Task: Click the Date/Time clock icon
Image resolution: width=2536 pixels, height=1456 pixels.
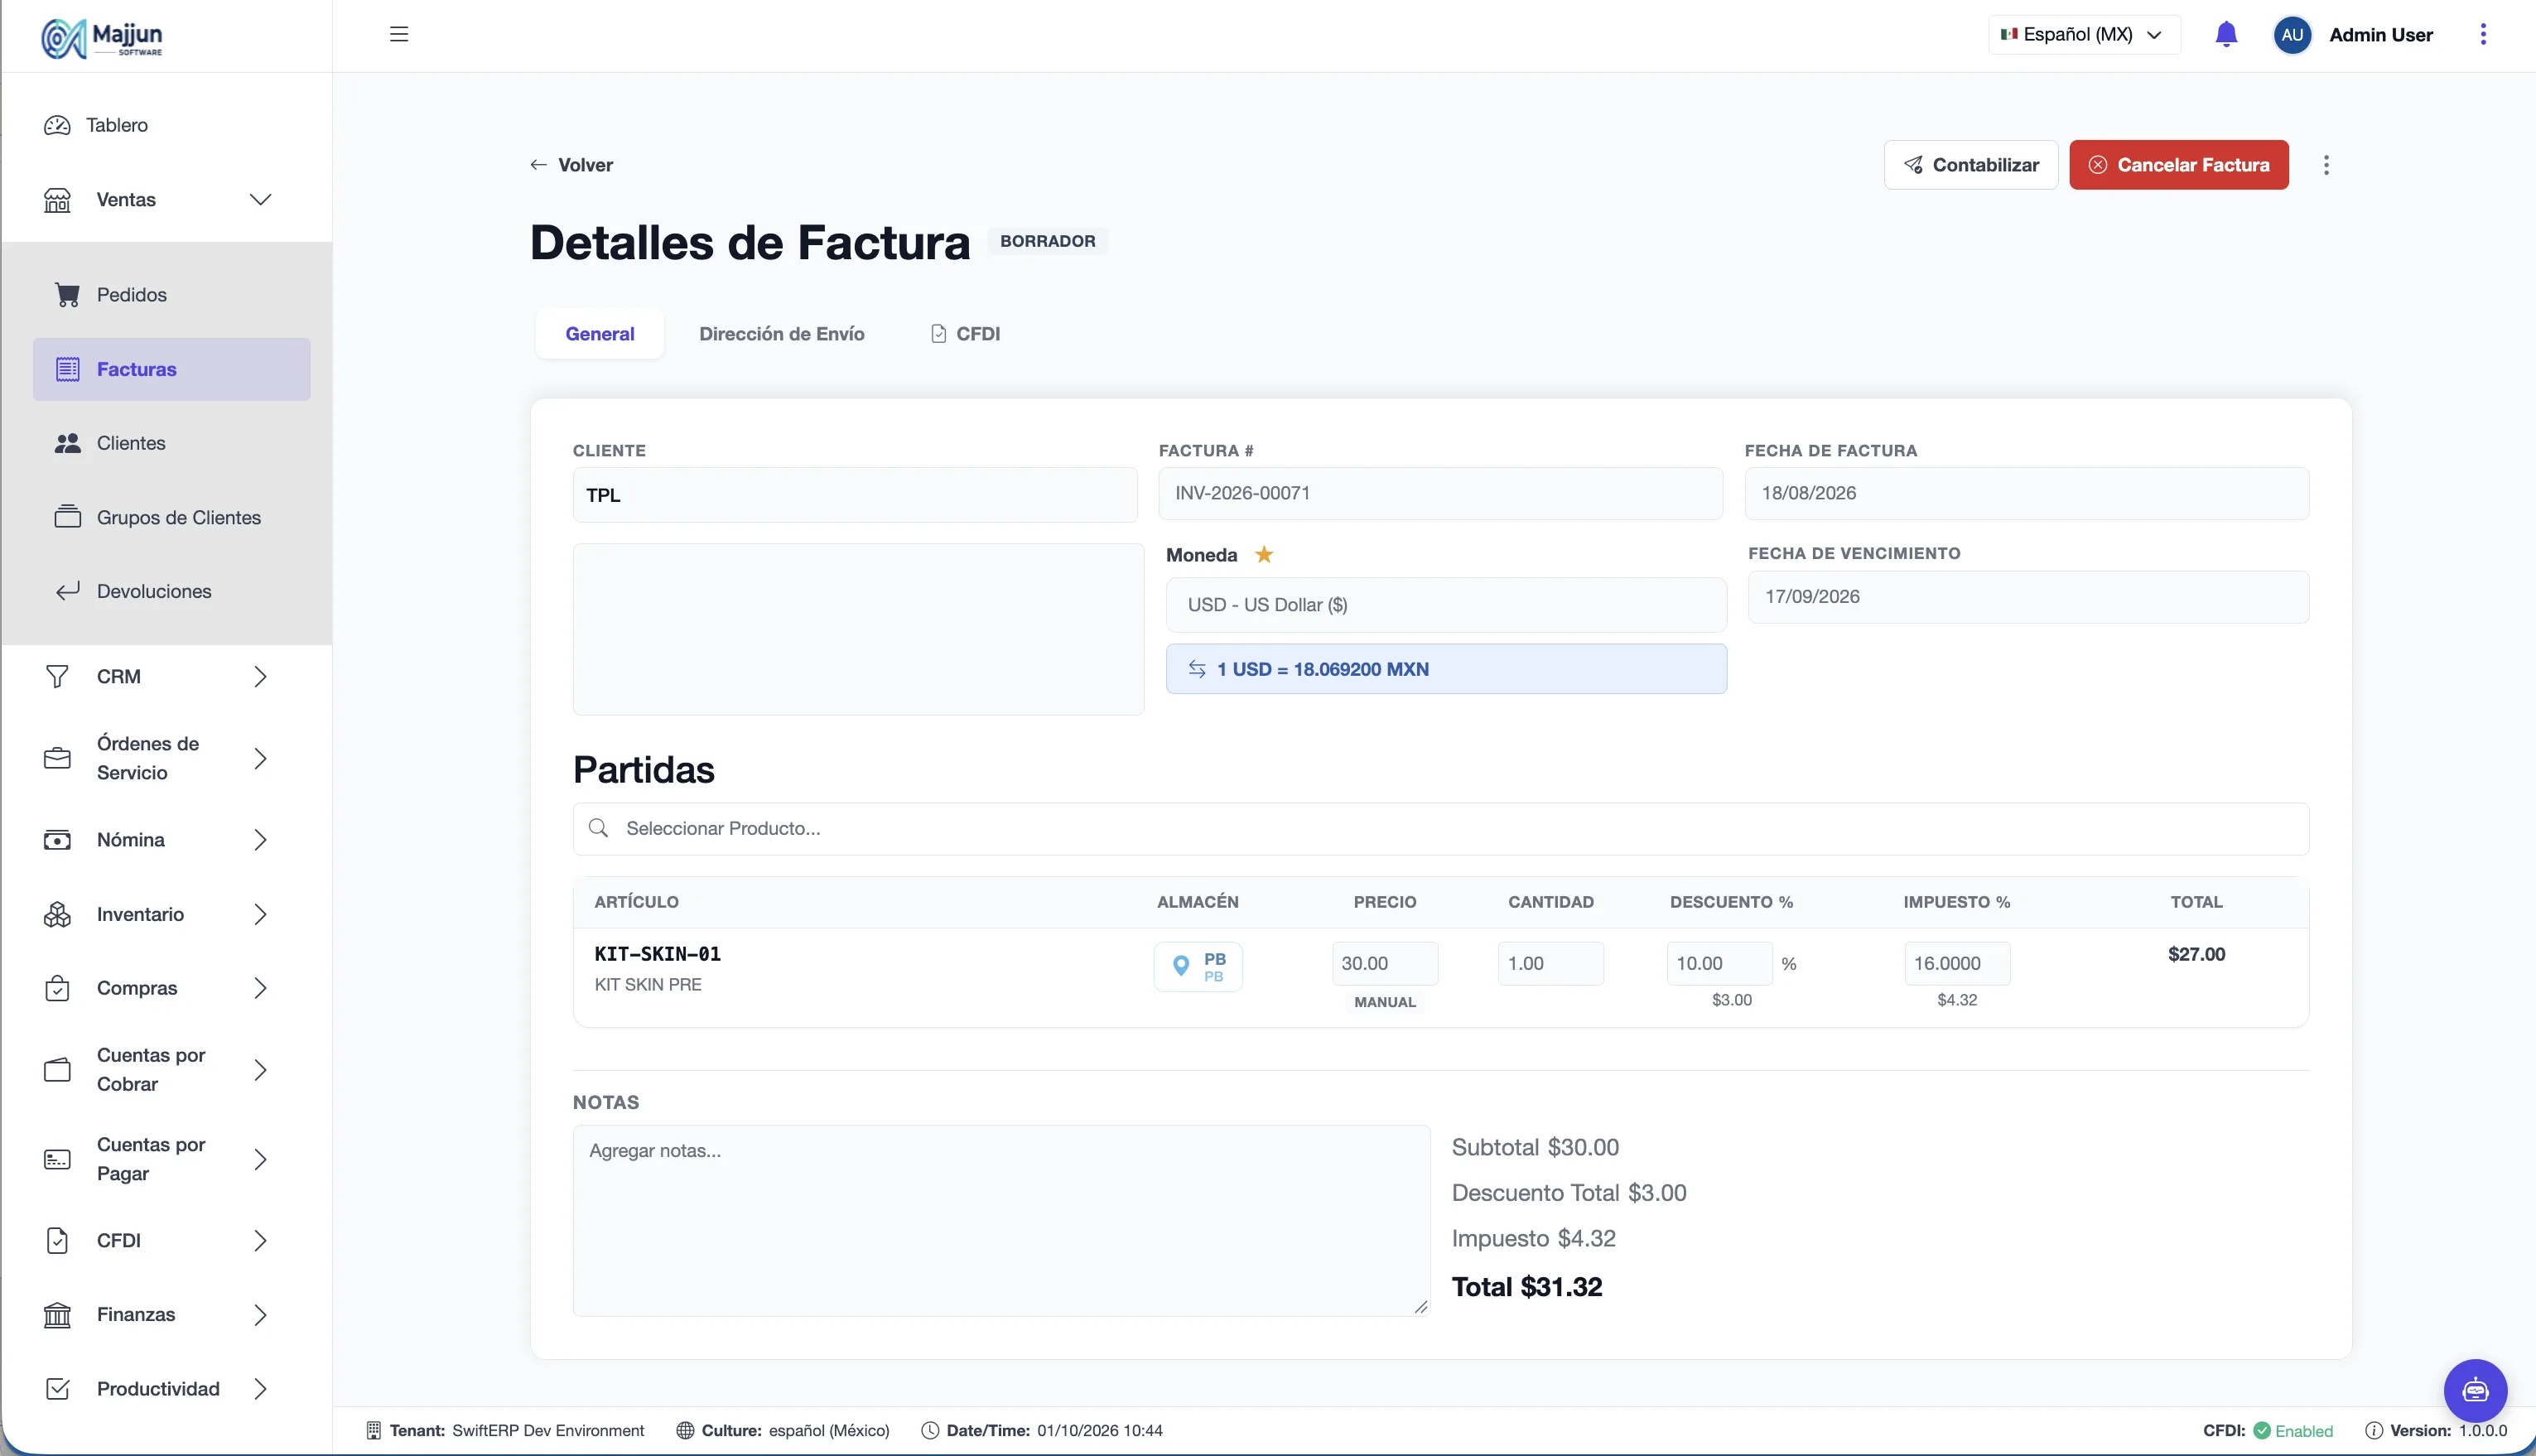Action: 930,1431
